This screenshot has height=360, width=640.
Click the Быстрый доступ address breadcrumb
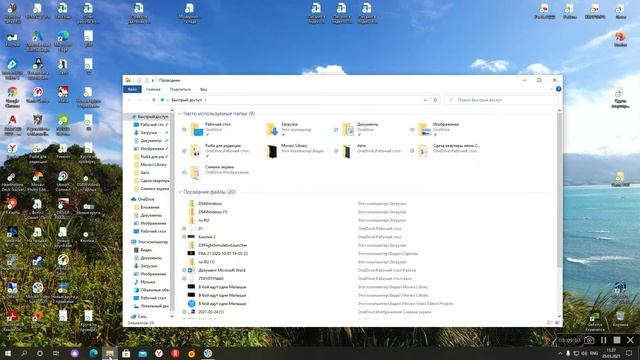(187, 100)
